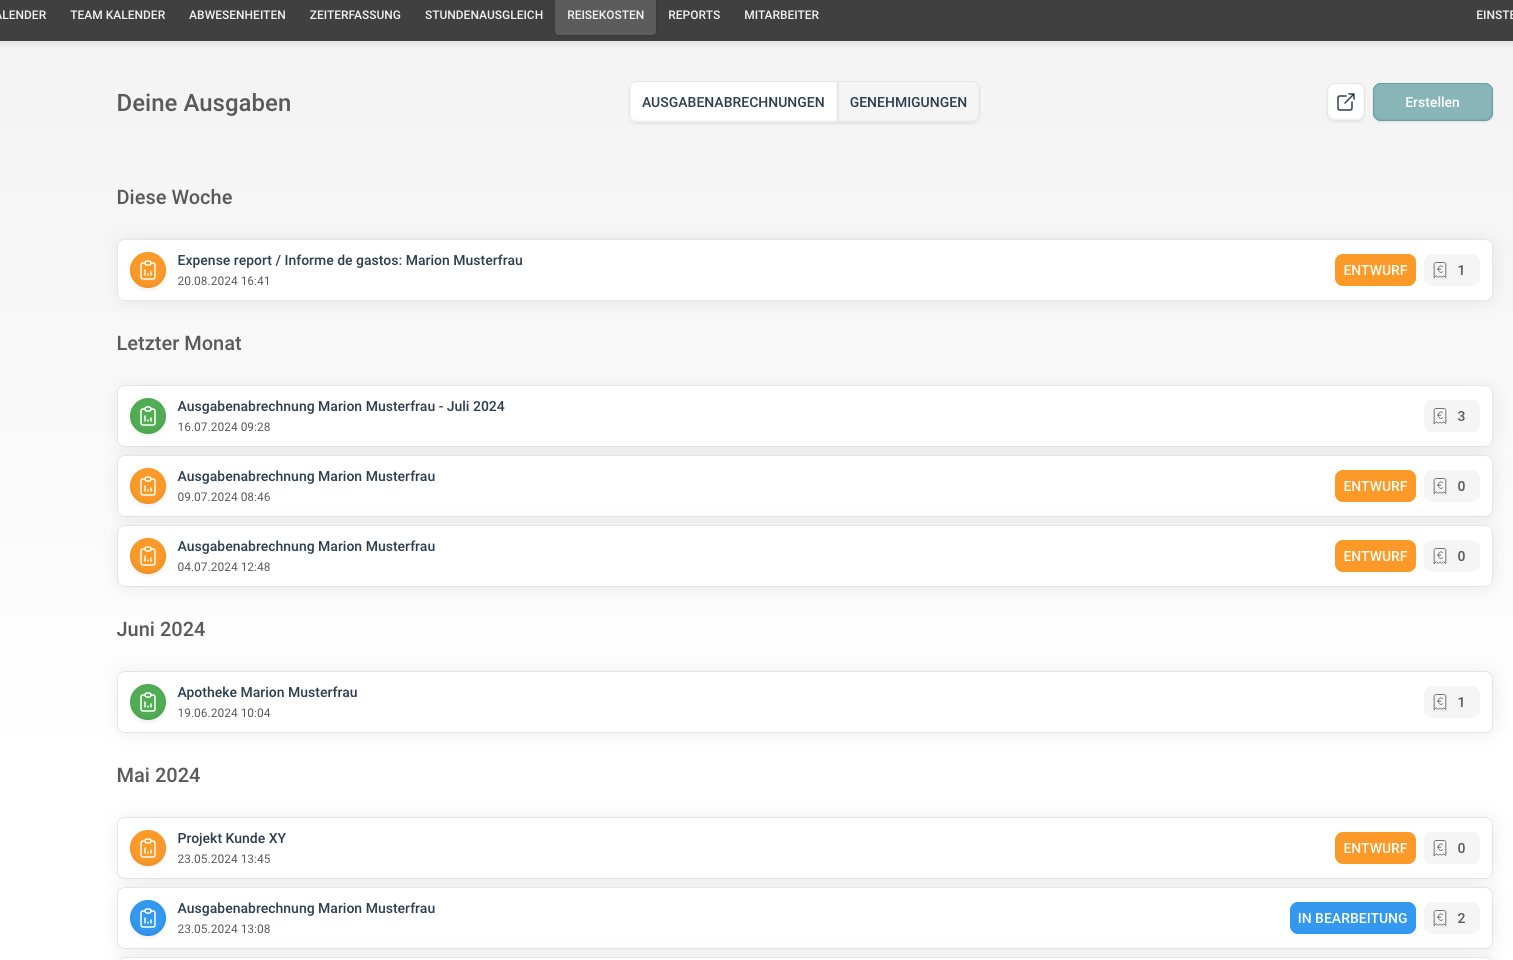Navigate to Stundenausgleich in top menu
Screen dimensions: 1513x960
[484, 15]
